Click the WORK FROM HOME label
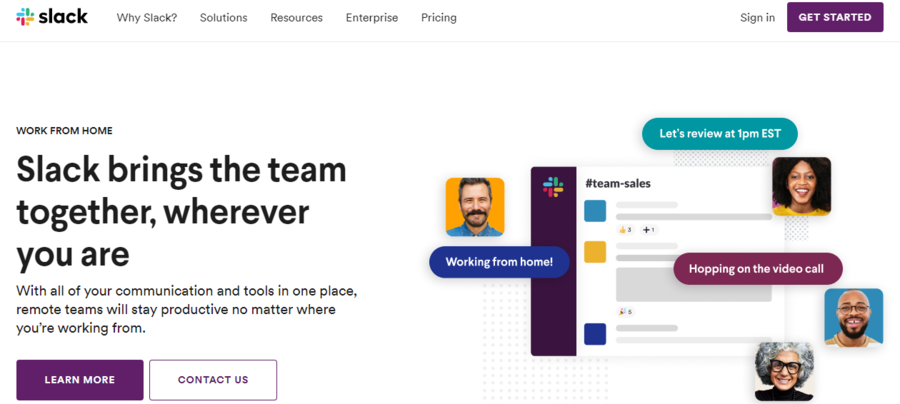This screenshot has height=404, width=900. click(64, 131)
